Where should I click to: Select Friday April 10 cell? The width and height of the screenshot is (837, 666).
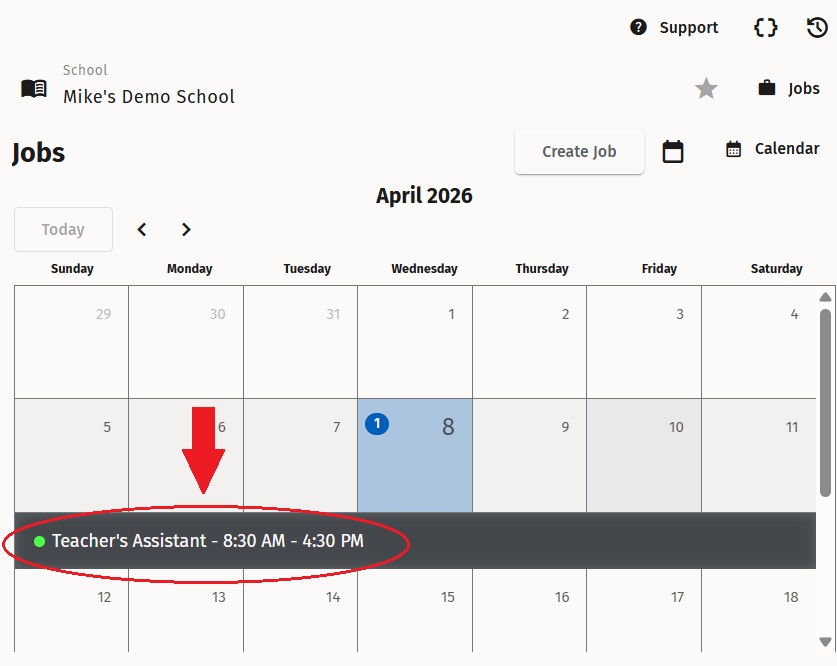[x=643, y=455]
